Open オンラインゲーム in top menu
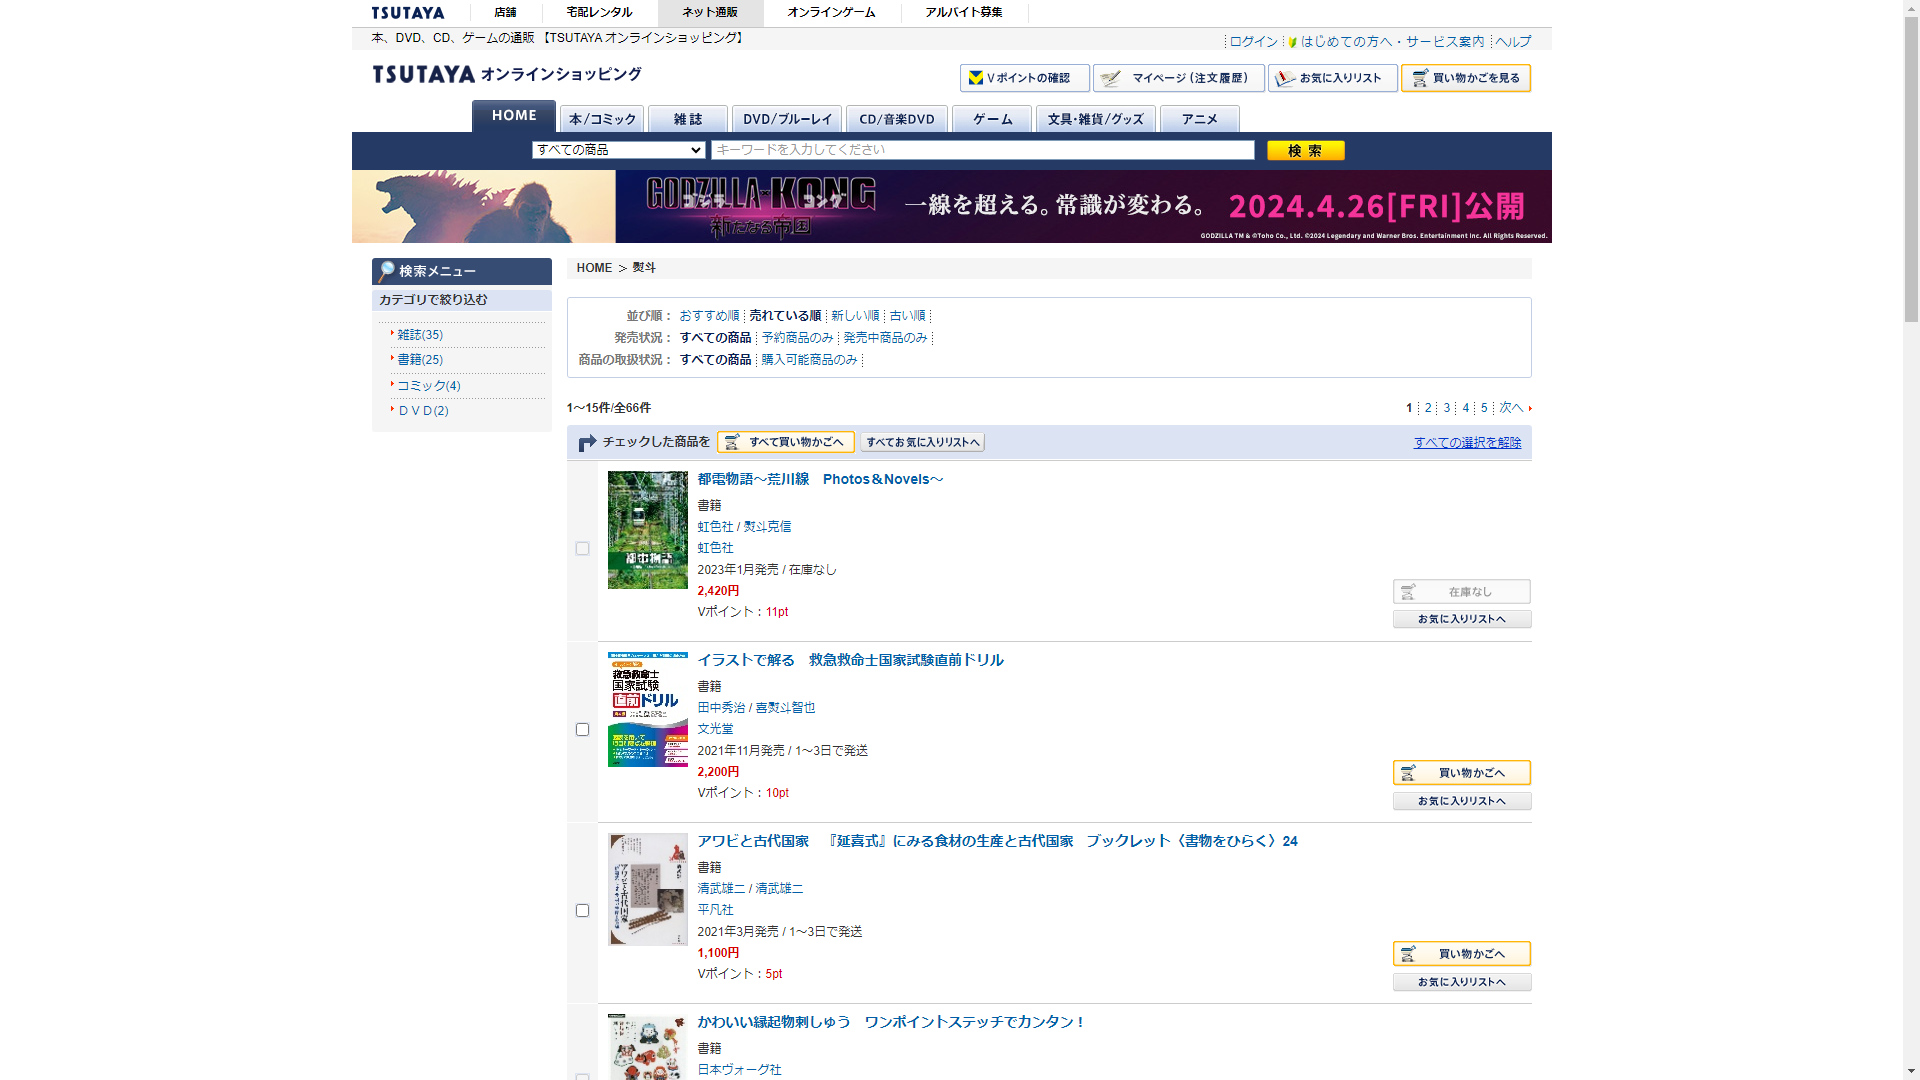 point(831,13)
